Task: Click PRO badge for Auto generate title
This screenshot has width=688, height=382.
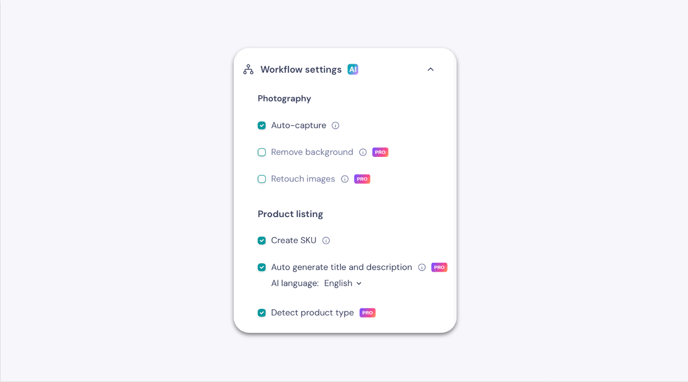Action: point(439,267)
